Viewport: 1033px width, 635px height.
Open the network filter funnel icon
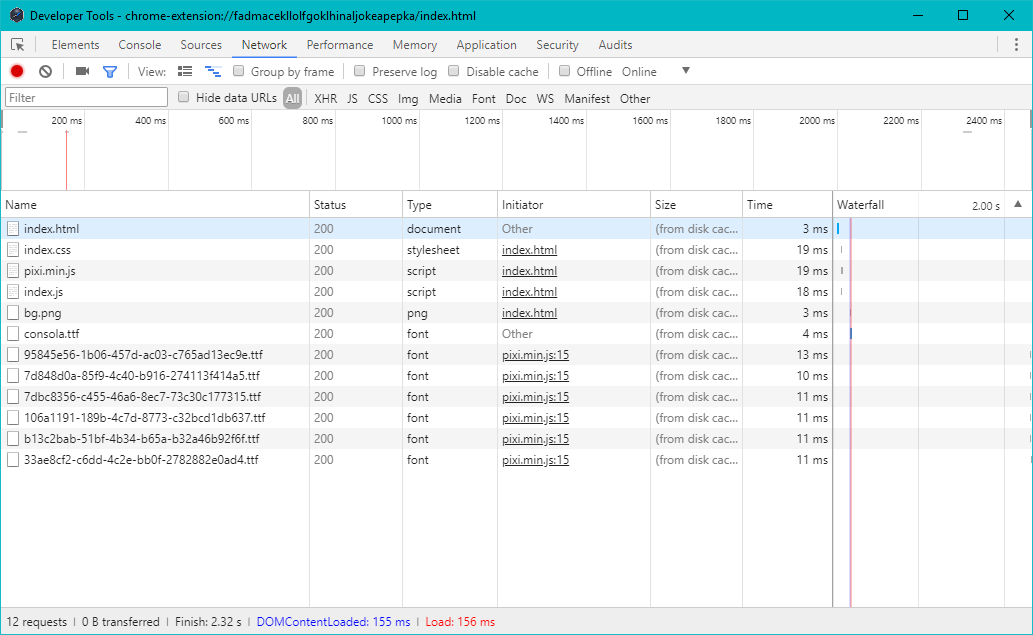click(111, 71)
